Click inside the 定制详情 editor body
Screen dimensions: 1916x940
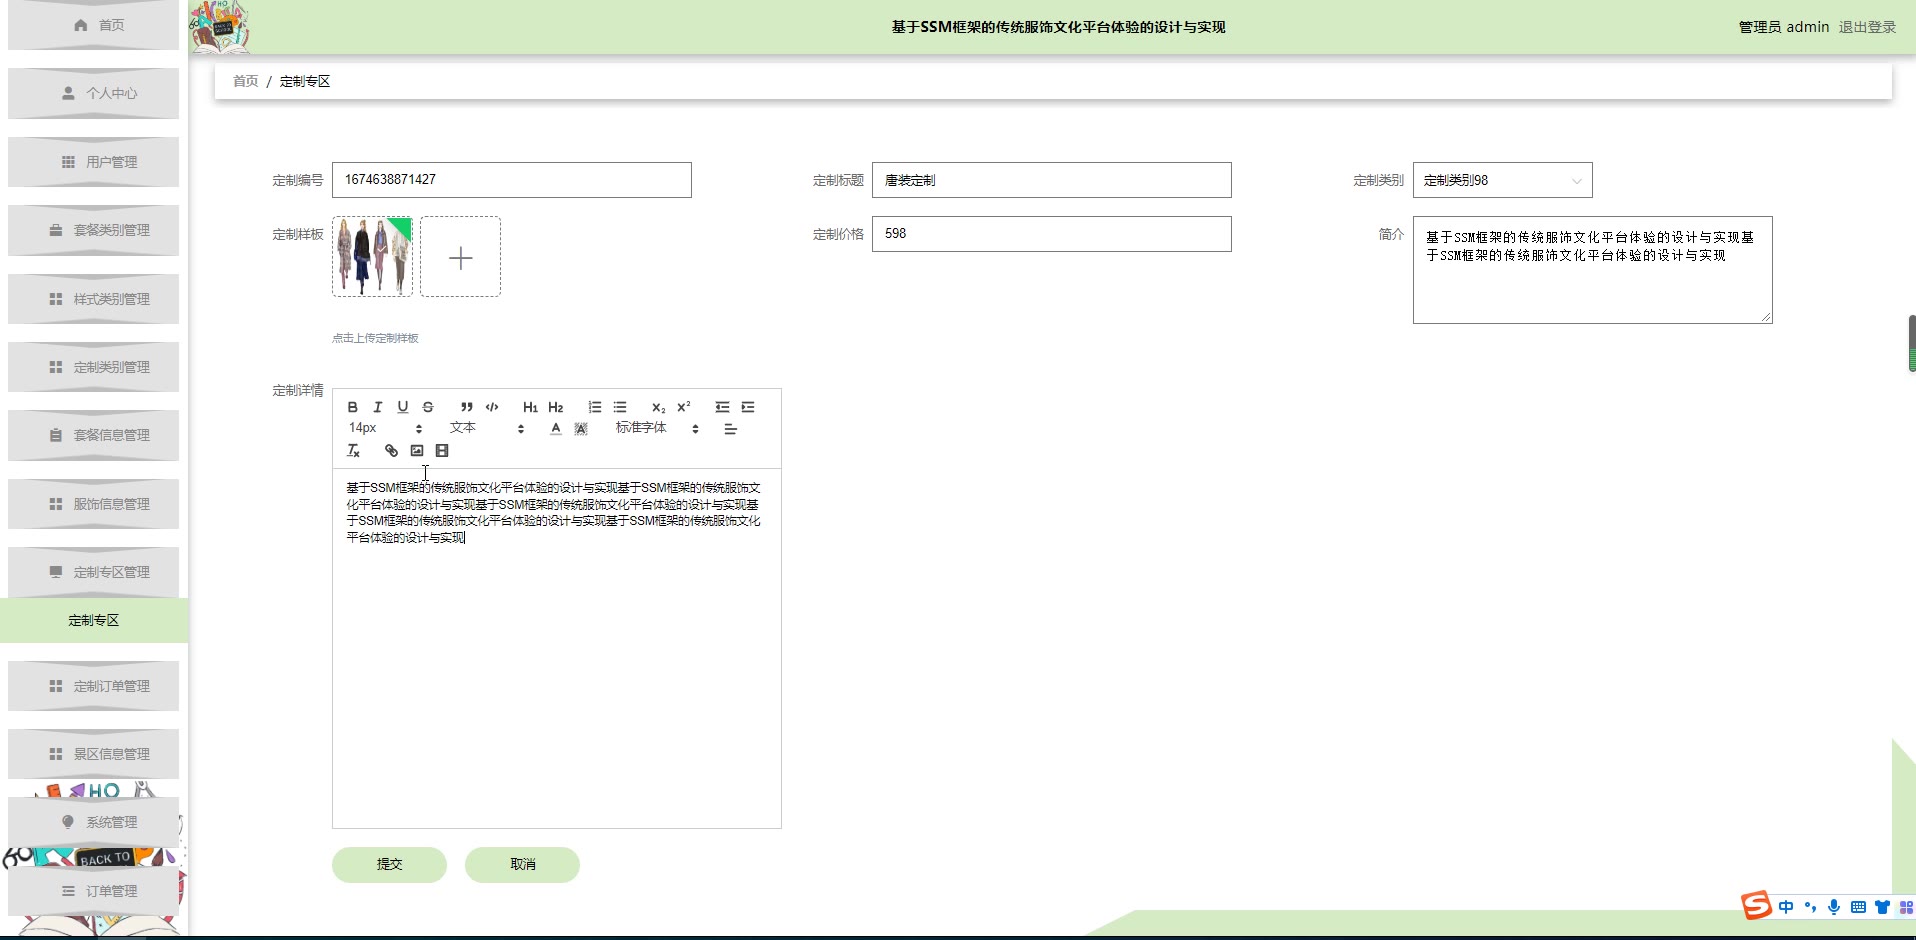coord(556,648)
